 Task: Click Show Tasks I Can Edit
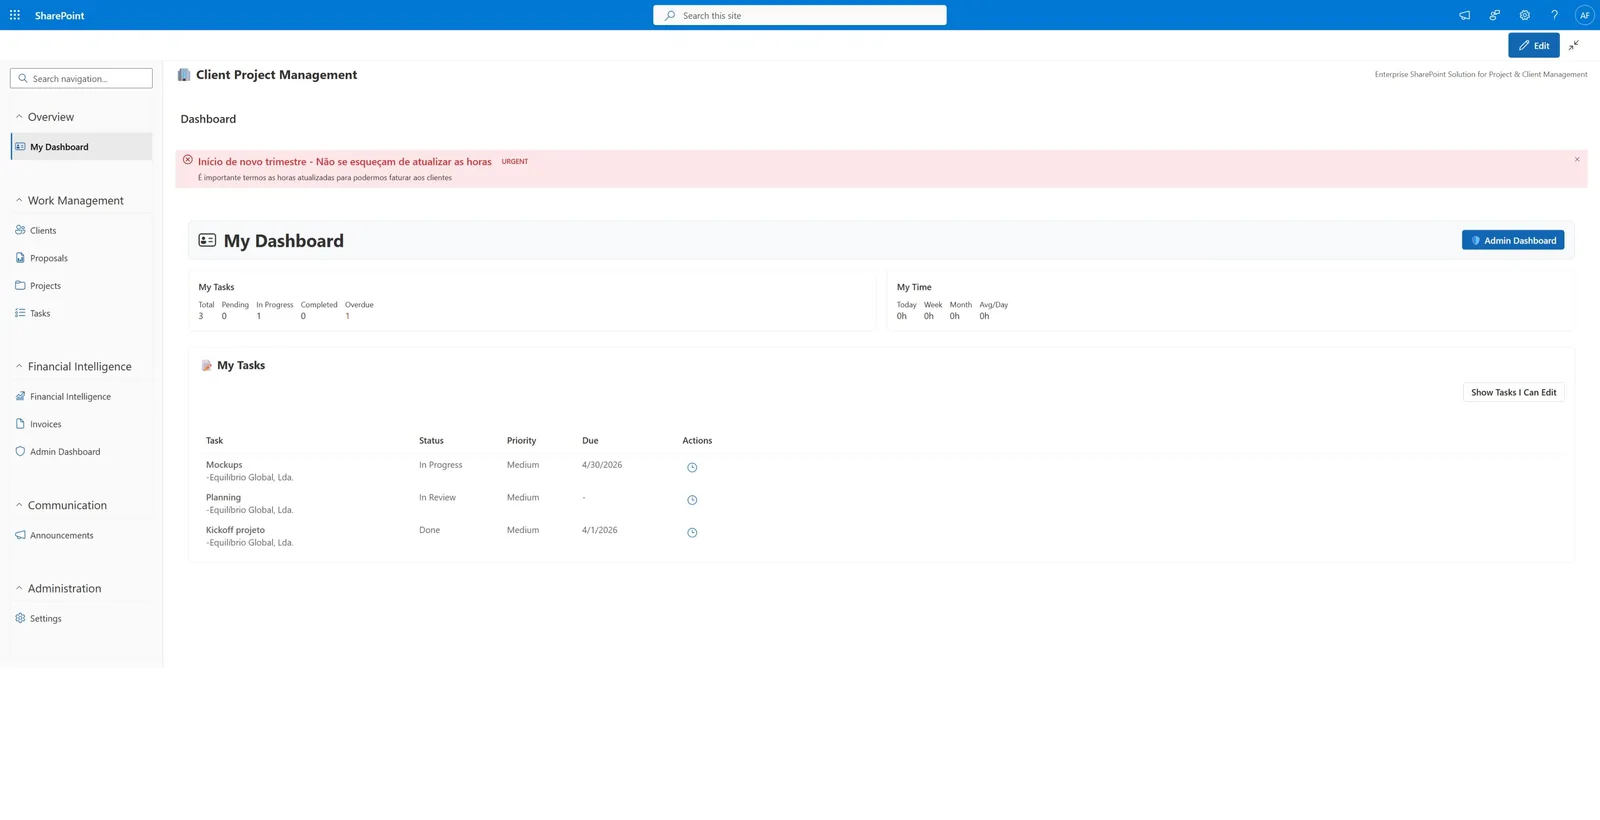pos(1513,392)
